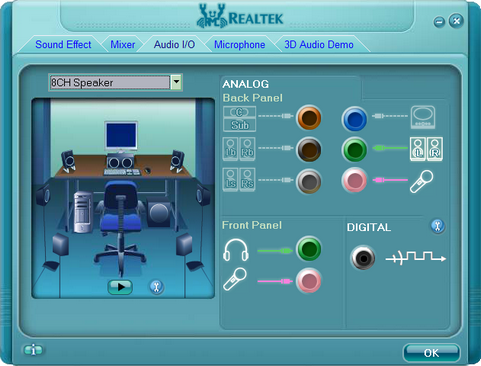Viewport: 481px width, 366px height.
Task: Play the speaker test sound
Action: click(x=120, y=287)
